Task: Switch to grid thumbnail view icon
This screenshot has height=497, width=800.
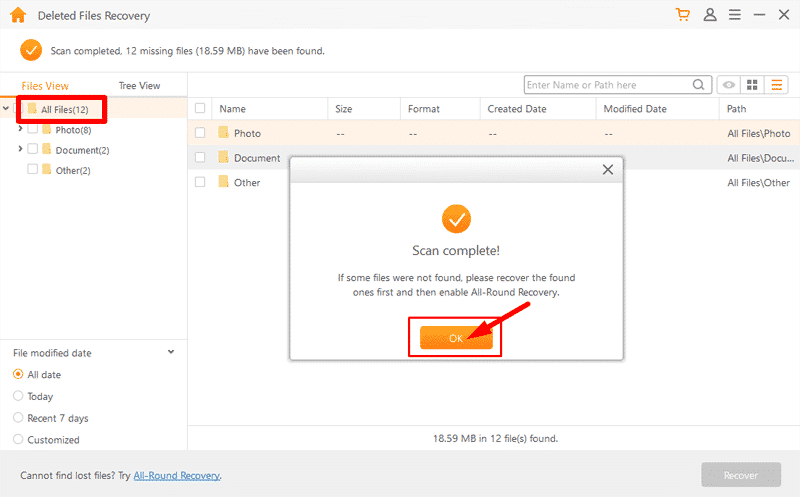Action: (x=752, y=85)
